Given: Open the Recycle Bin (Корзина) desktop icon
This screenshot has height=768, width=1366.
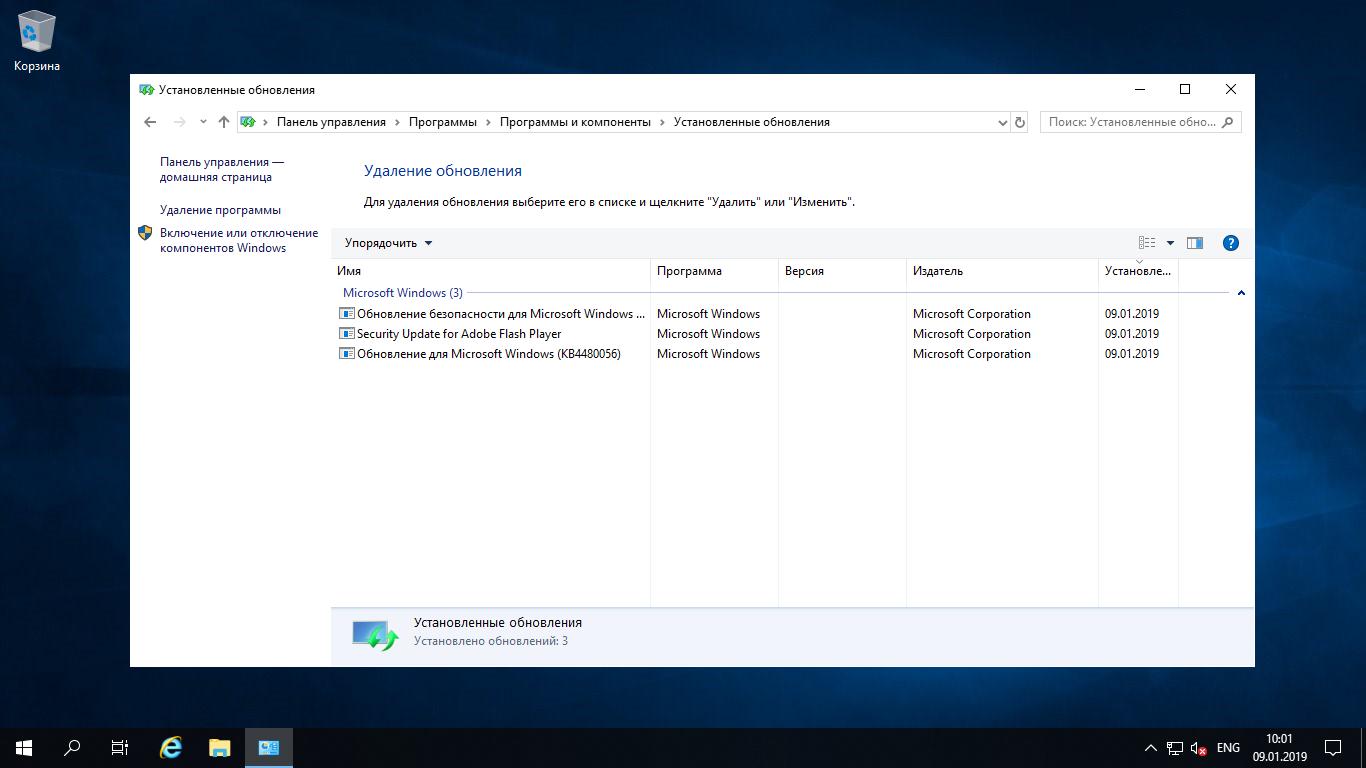Looking at the screenshot, I should (37, 40).
